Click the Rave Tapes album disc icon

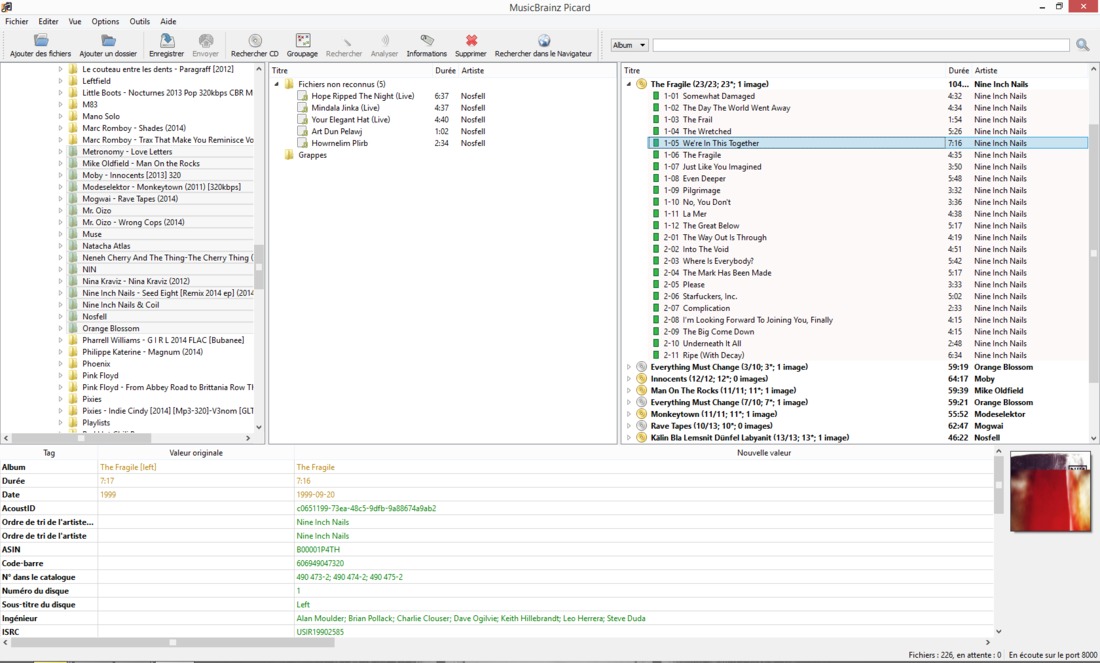coord(641,426)
